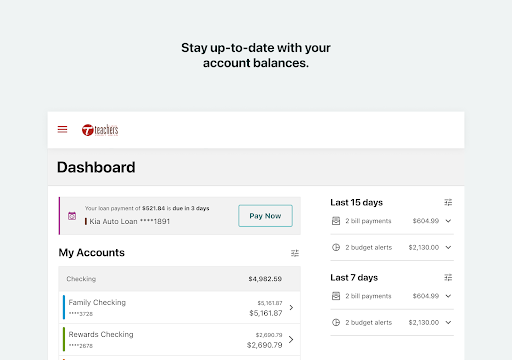This screenshot has height=360, width=512.
Task: Select the Kia Auto Loan ****1891 link
Action: point(130,221)
